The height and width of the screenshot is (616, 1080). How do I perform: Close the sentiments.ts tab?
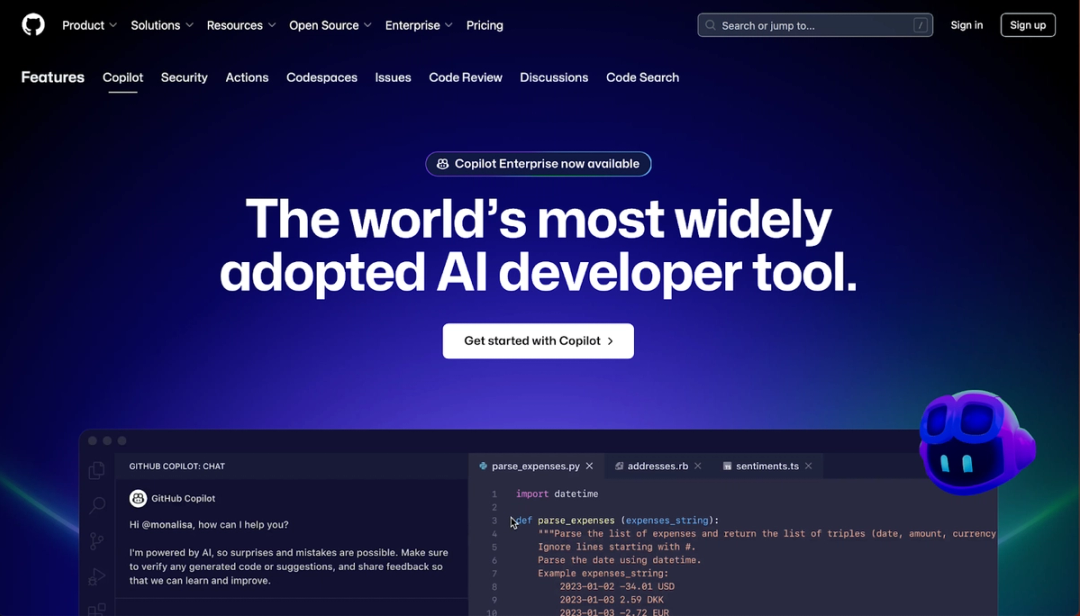pos(809,466)
